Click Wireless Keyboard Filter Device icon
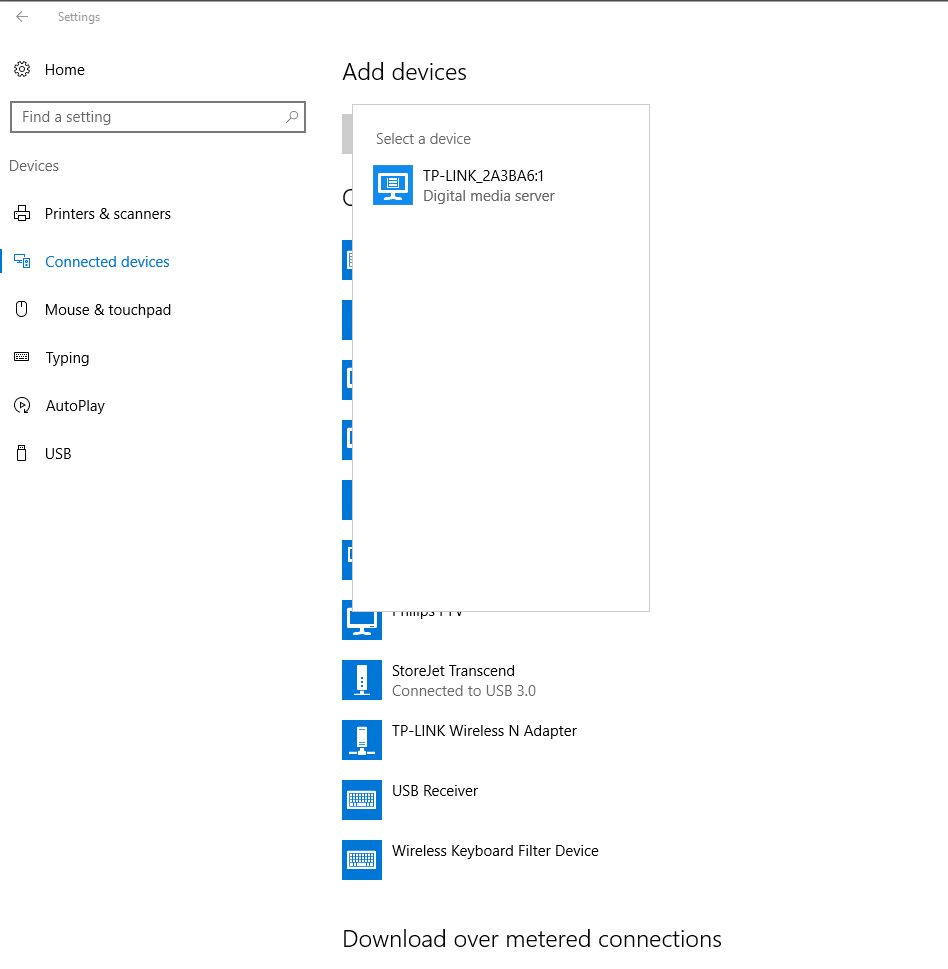This screenshot has height=969, width=948. [x=362, y=860]
